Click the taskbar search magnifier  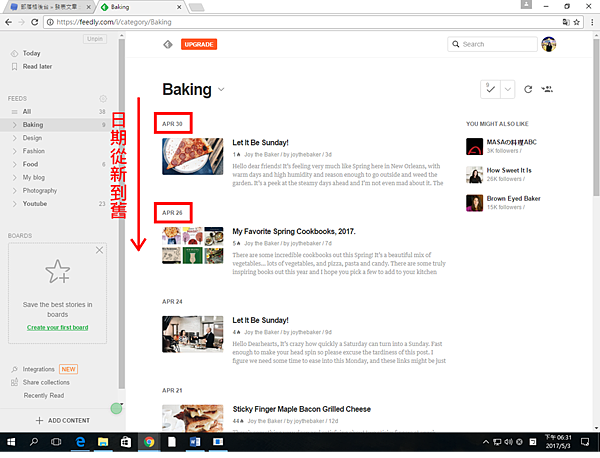click(34, 442)
